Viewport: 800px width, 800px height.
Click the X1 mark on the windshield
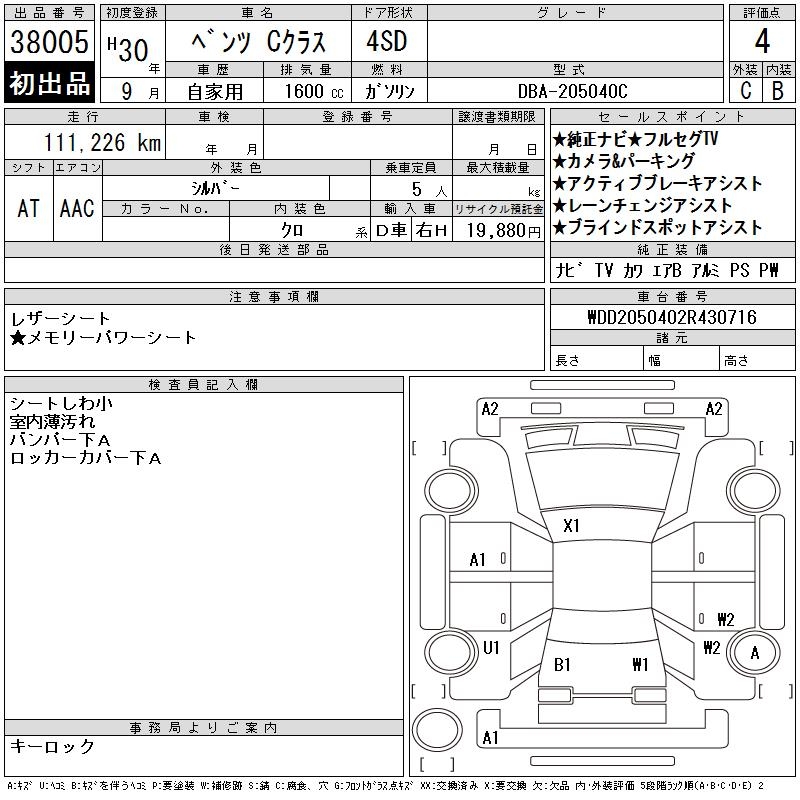(x=571, y=526)
